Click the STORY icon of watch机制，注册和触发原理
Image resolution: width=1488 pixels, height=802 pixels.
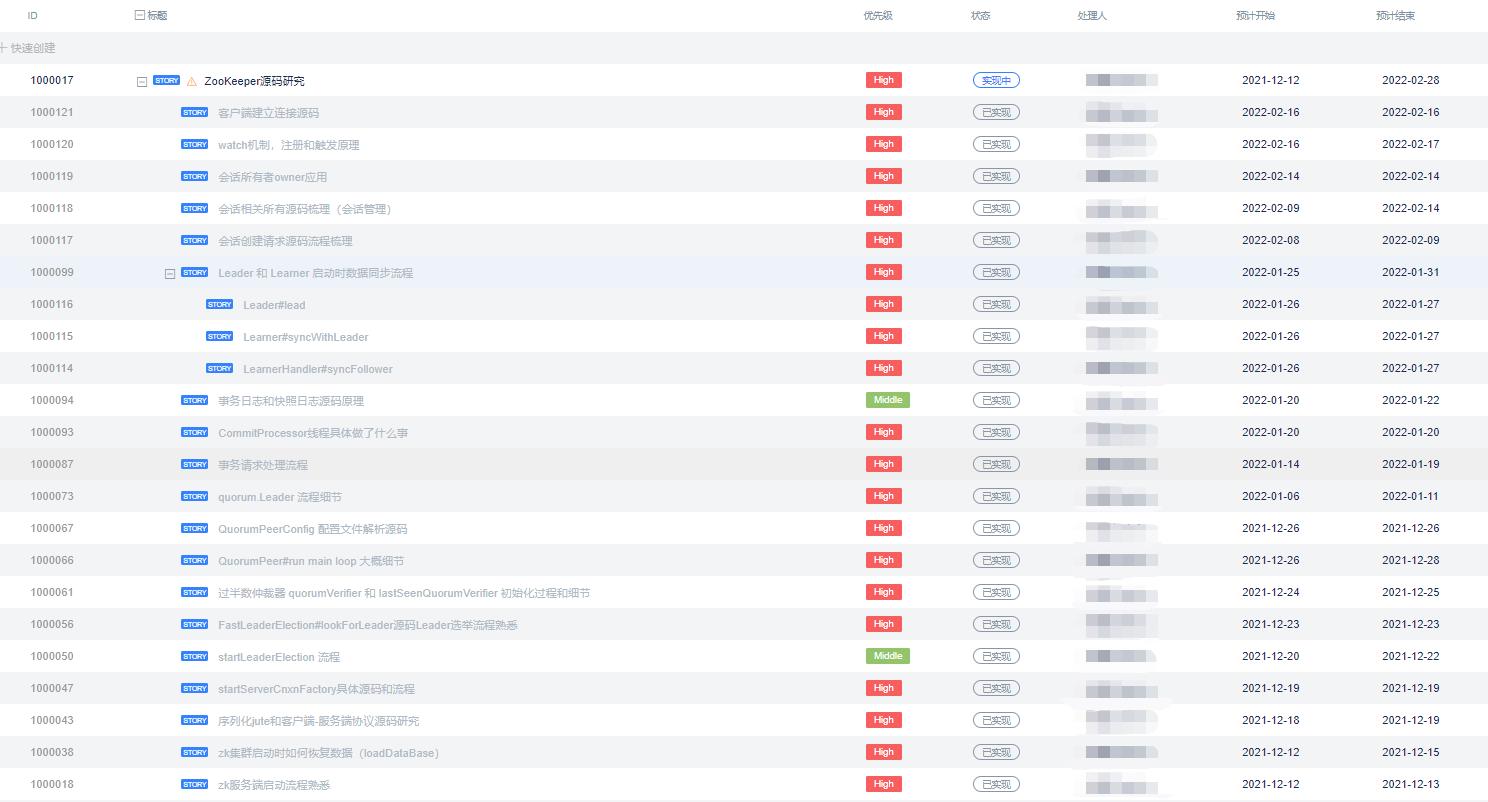point(195,145)
